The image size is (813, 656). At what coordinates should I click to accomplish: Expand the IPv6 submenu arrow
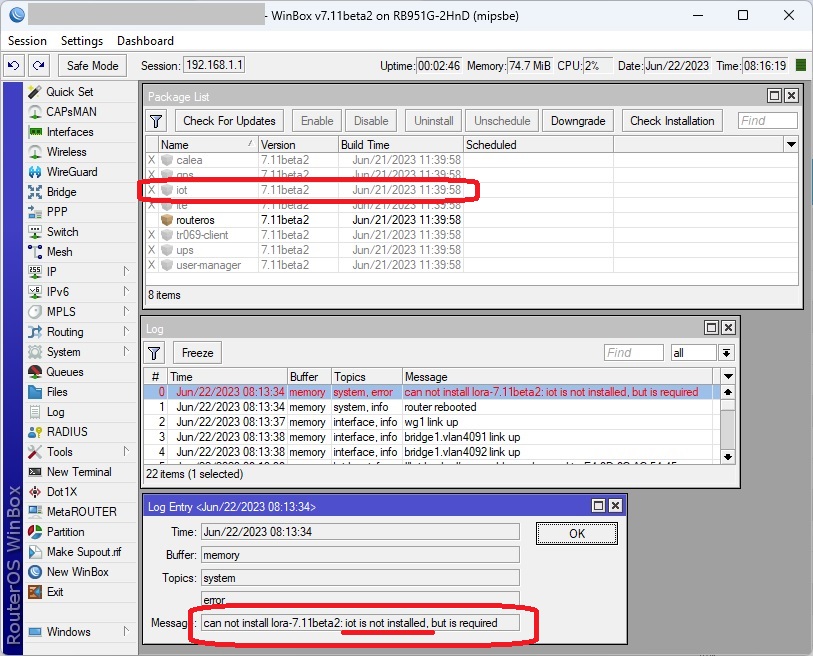pyautogui.click(x=126, y=291)
